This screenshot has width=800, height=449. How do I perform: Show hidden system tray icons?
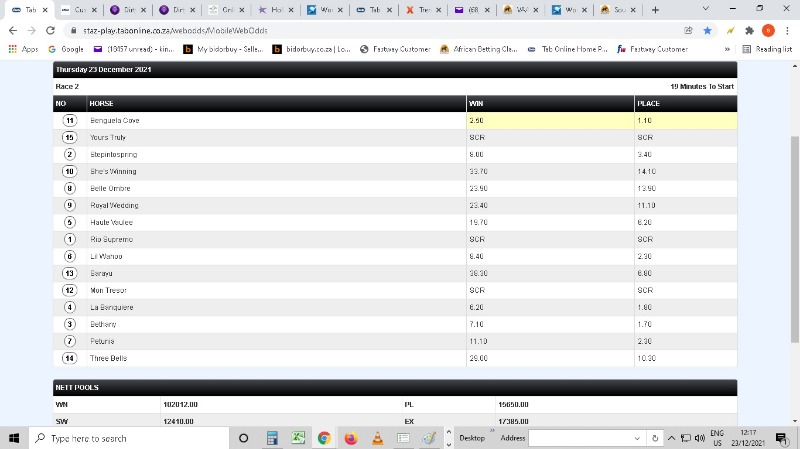673,438
